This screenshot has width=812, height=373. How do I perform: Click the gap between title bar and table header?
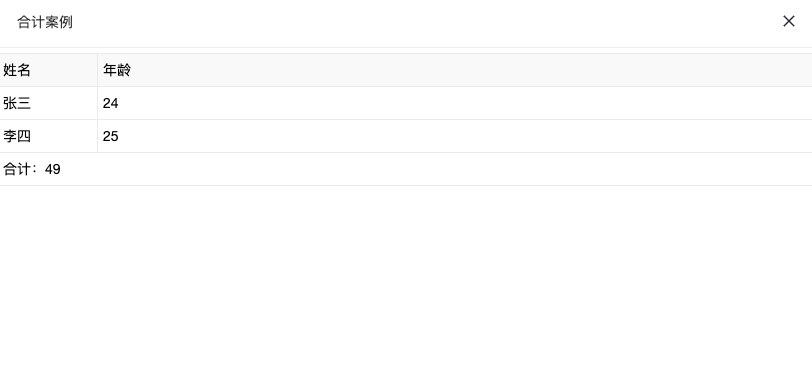click(406, 50)
